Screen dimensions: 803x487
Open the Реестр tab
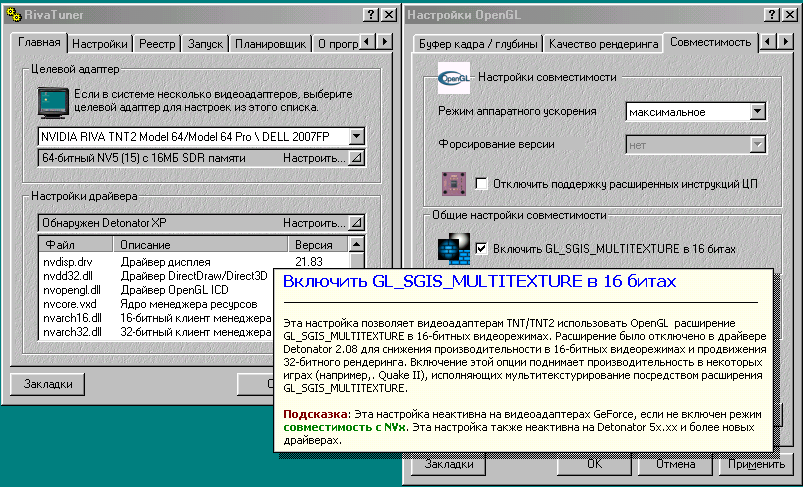157,44
